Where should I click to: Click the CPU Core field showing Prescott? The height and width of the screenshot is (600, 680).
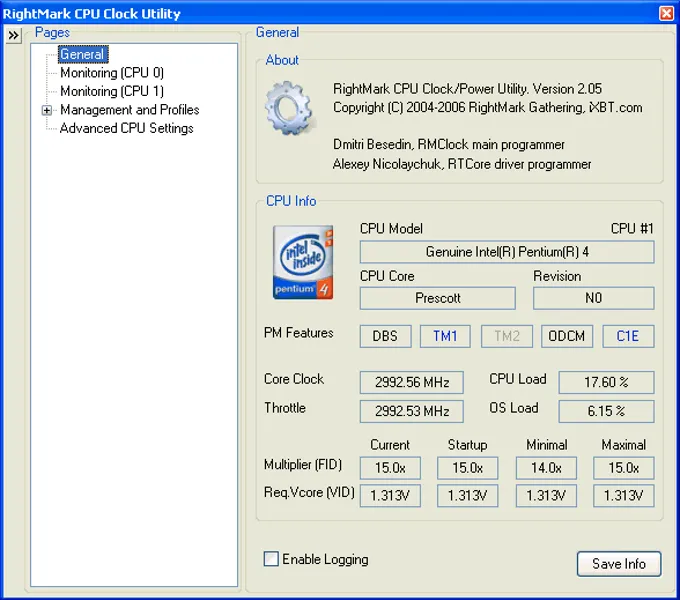(438, 298)
